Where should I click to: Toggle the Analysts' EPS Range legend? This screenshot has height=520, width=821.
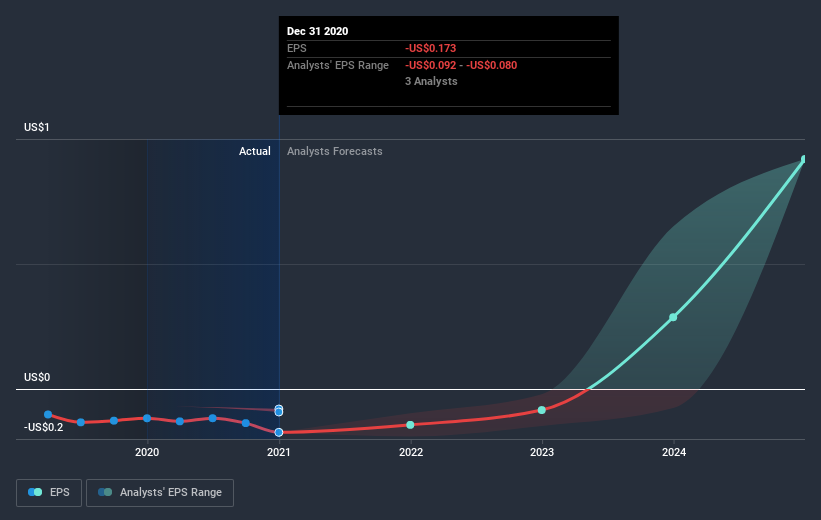(x=160, y=492)
